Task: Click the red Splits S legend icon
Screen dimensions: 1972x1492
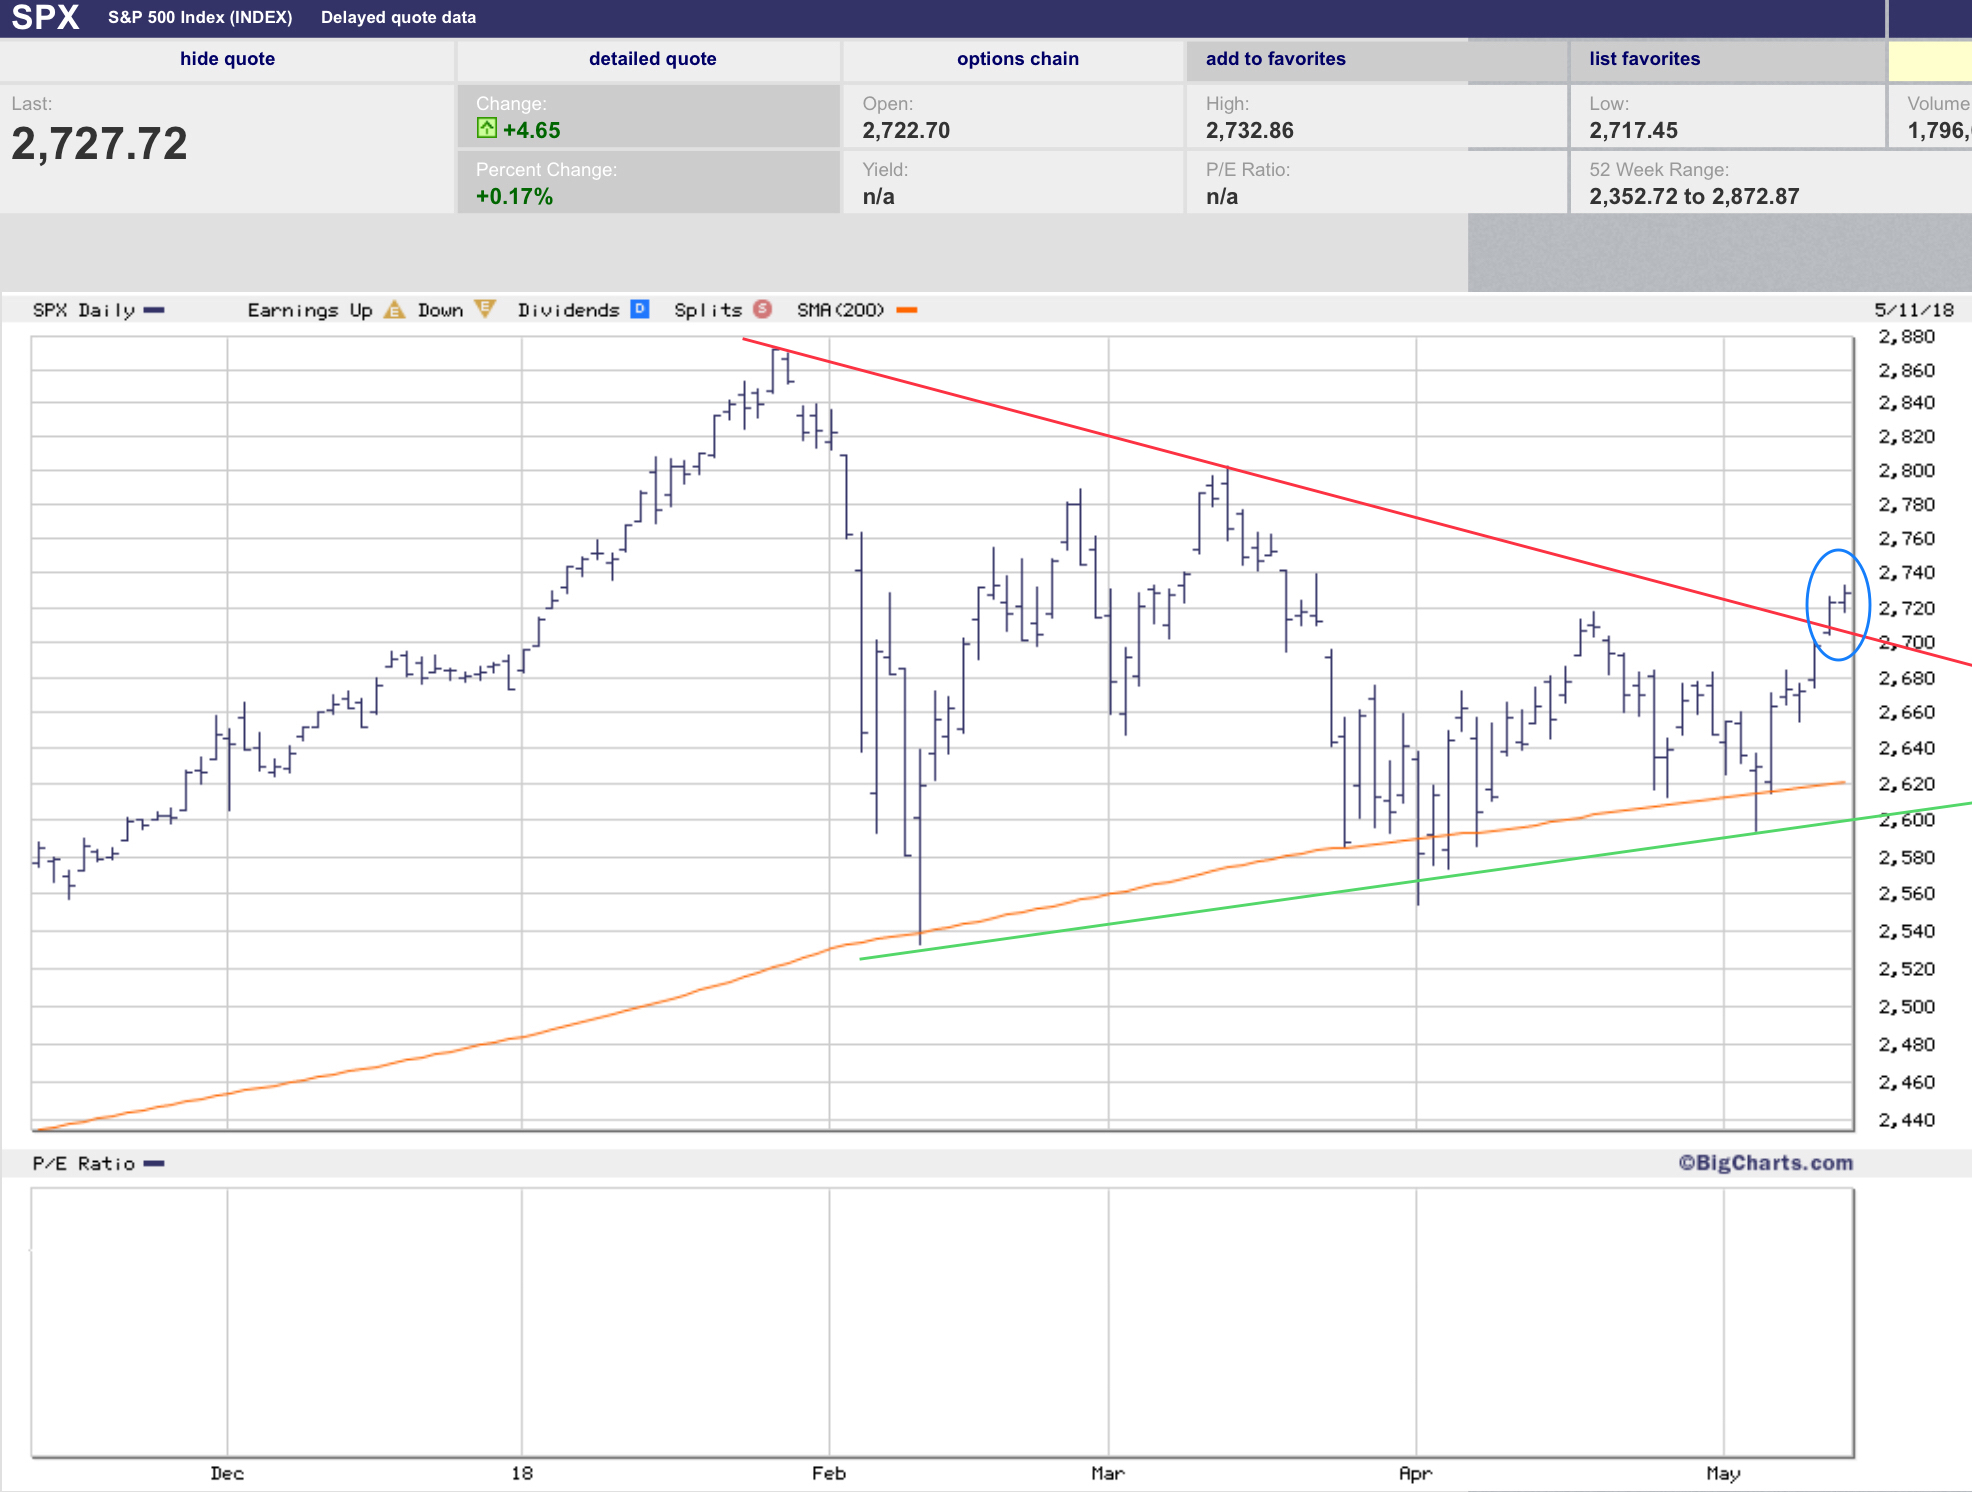Action: click(762, 309)
